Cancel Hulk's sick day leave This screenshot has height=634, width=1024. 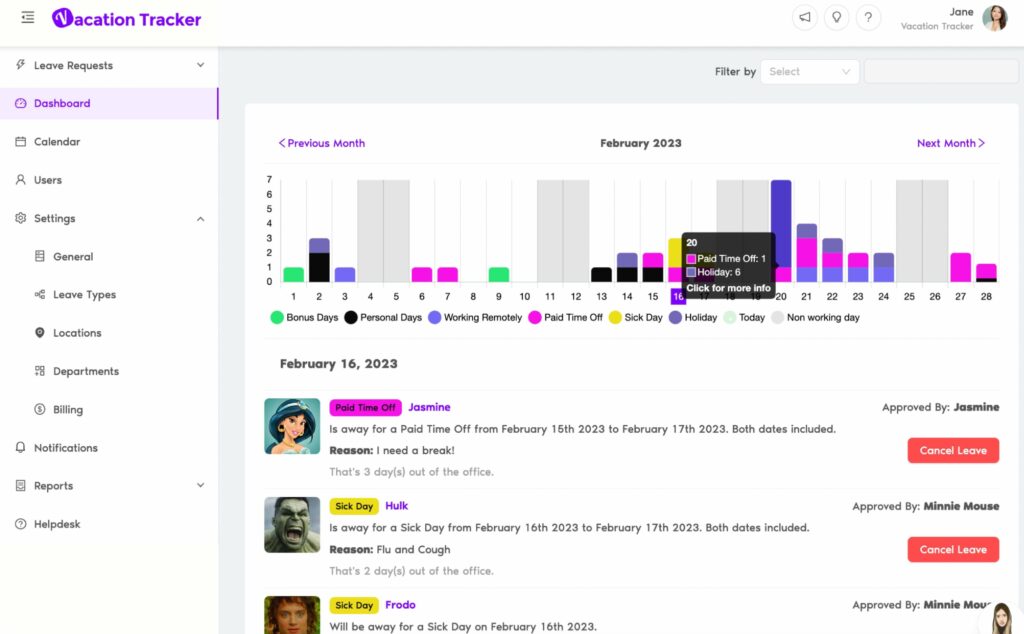click(952, 549)
